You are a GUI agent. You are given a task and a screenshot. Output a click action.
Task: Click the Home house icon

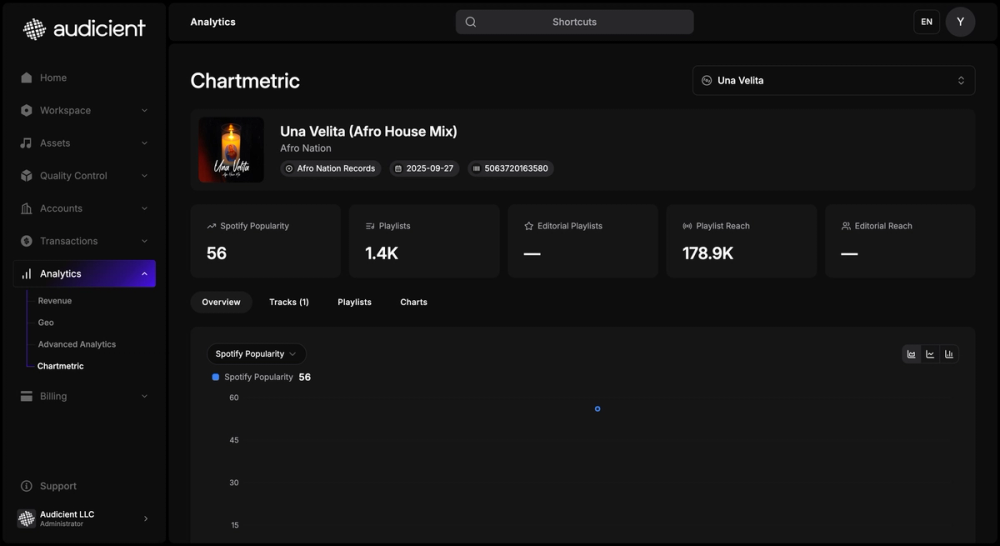(x=26, y=78)
